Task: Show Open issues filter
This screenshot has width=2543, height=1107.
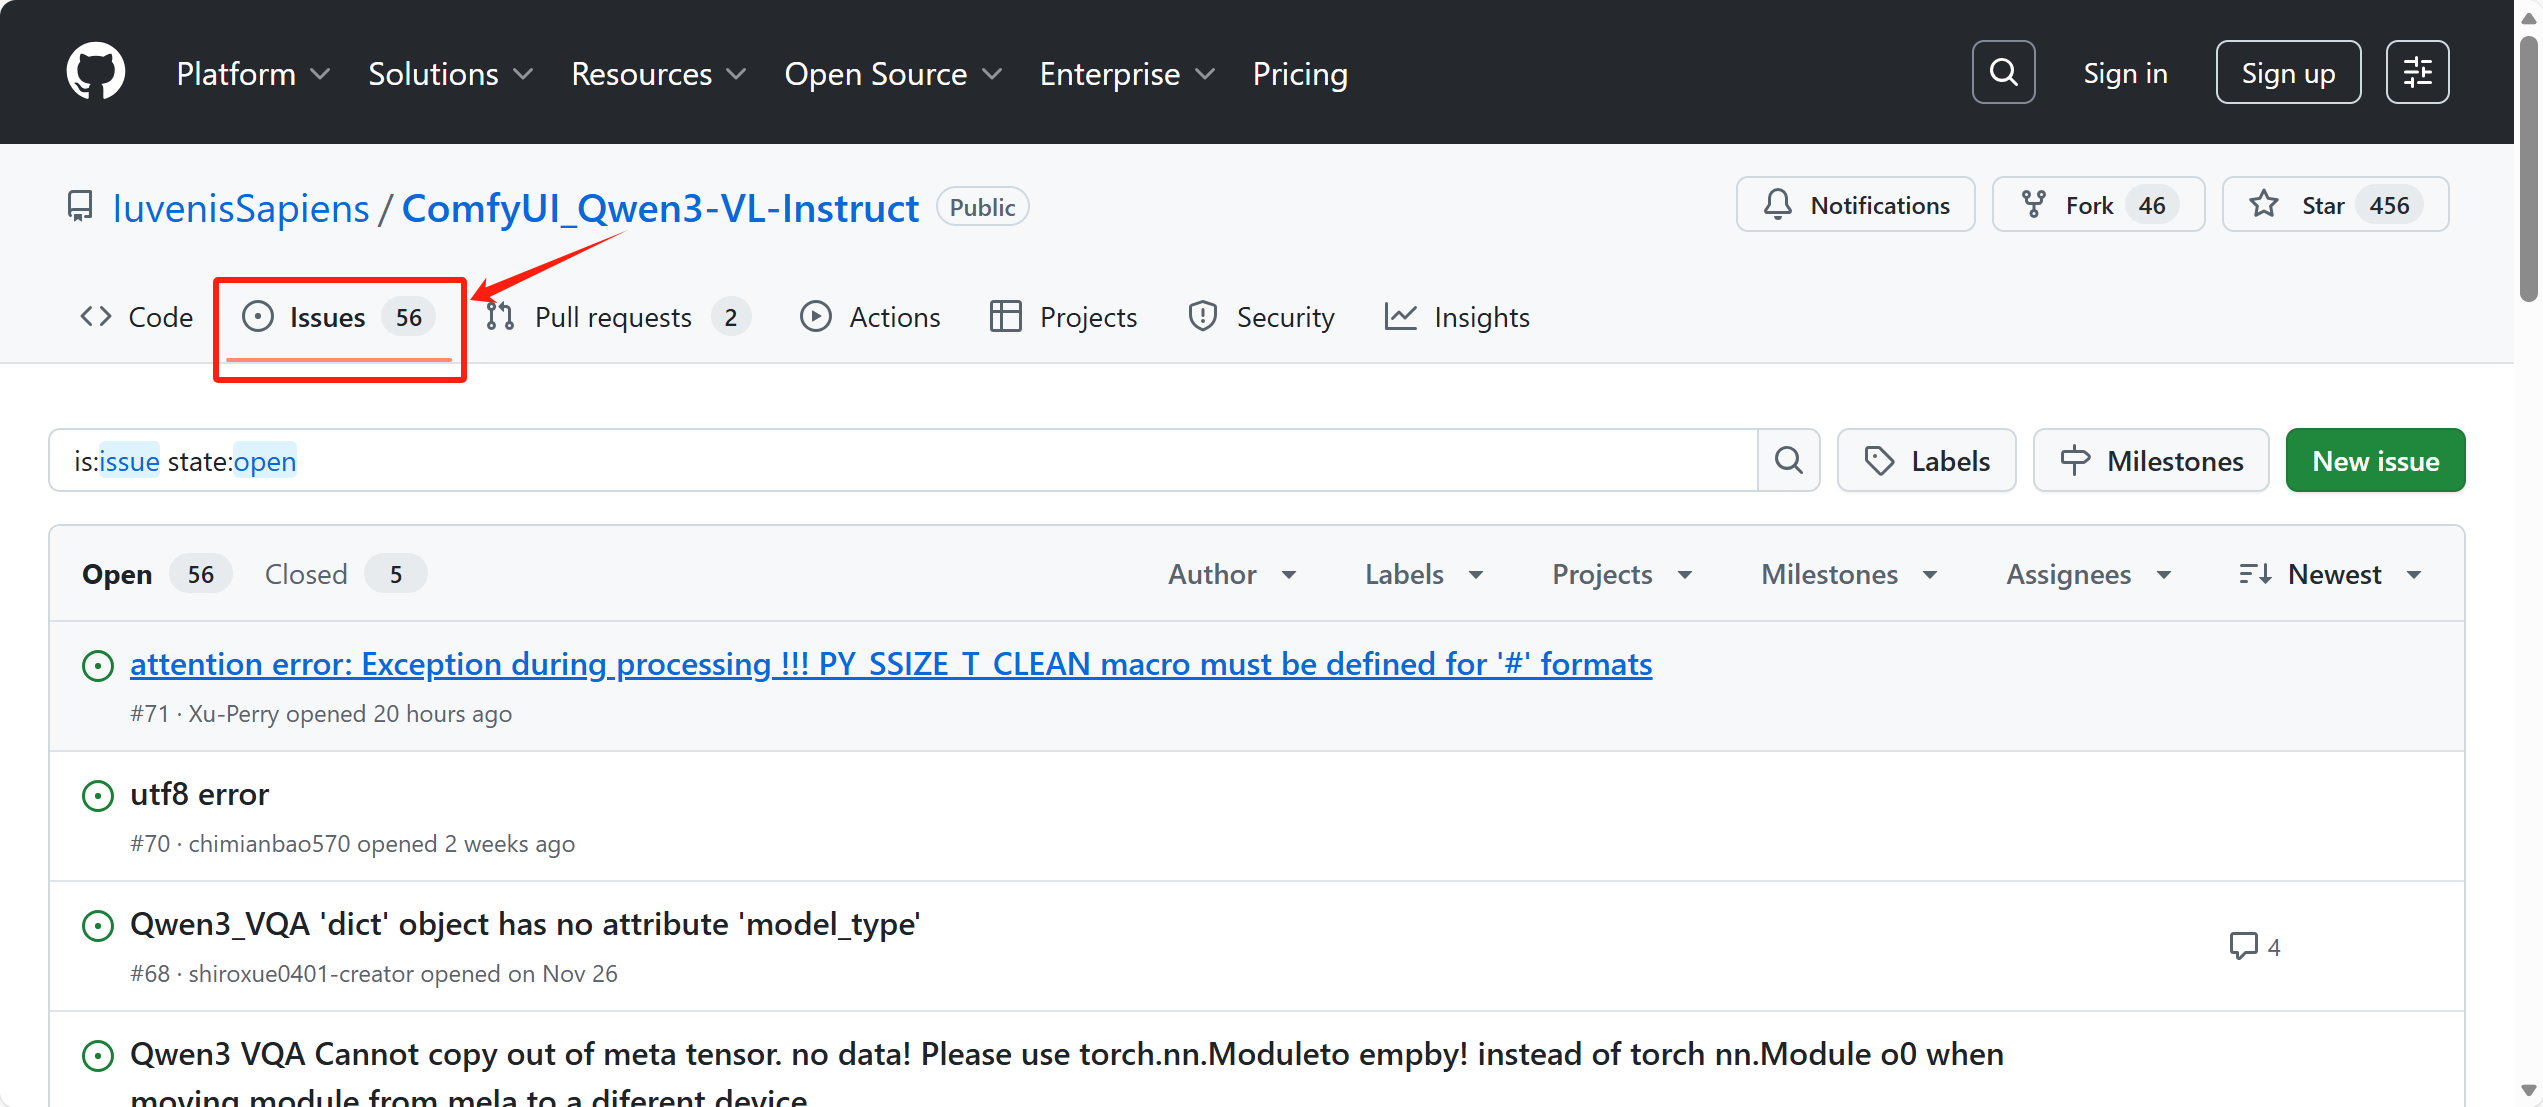Action: click(154, 574)
